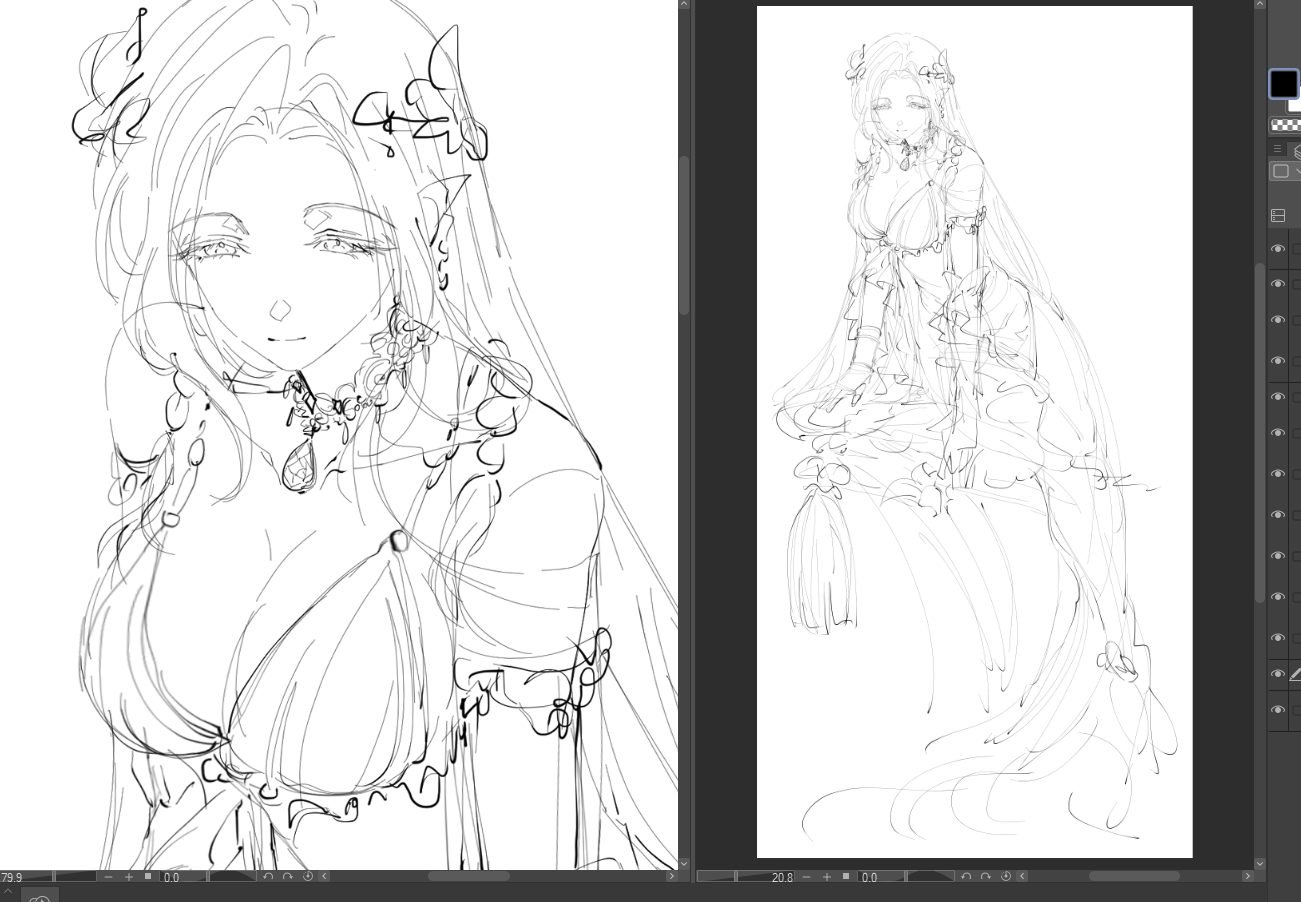The width and height of the screenshot is (1301, 902).
Task: Select the black main color swatch
Action: [x=1283, y=84]
